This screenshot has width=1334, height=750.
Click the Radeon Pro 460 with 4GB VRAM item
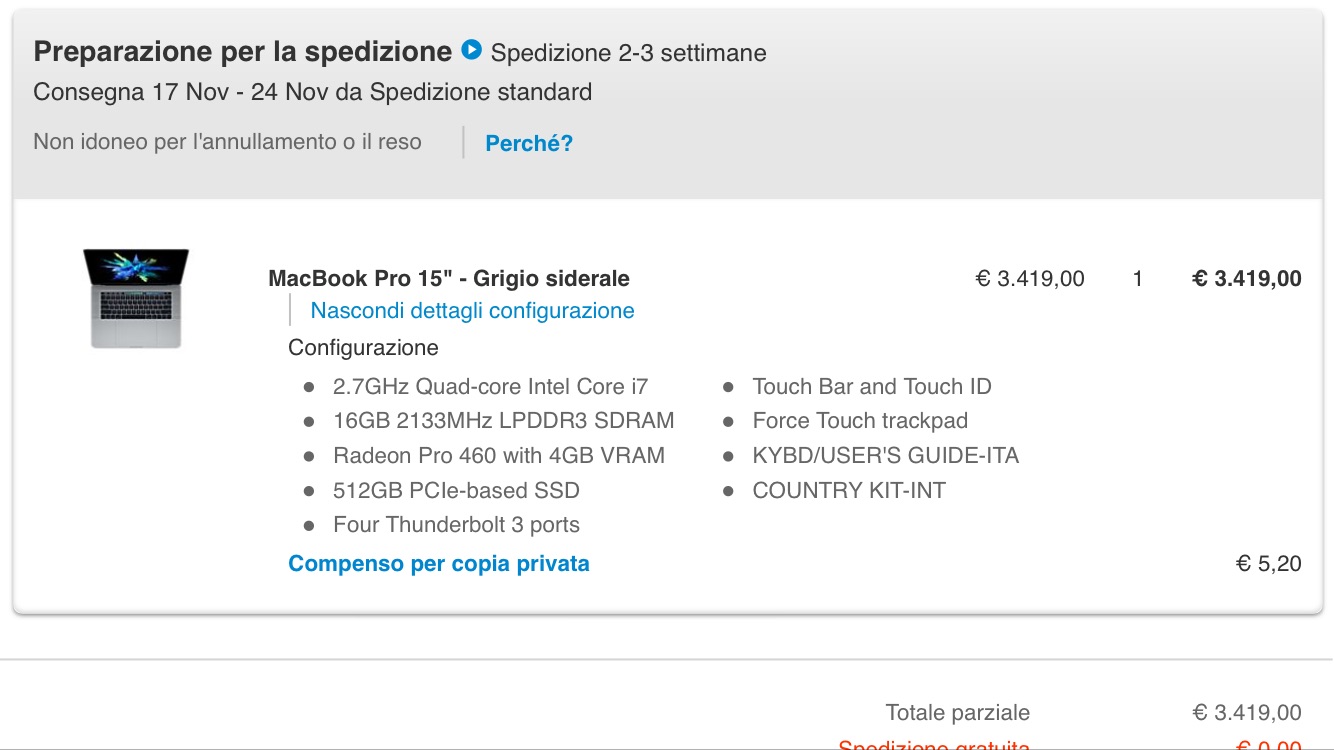pyautogui.click(x=499, y=456)
